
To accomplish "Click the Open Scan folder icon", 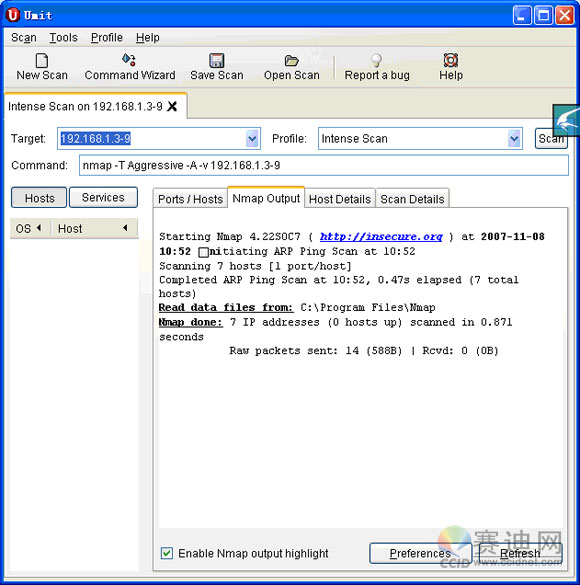I will (x=291, y=60).
